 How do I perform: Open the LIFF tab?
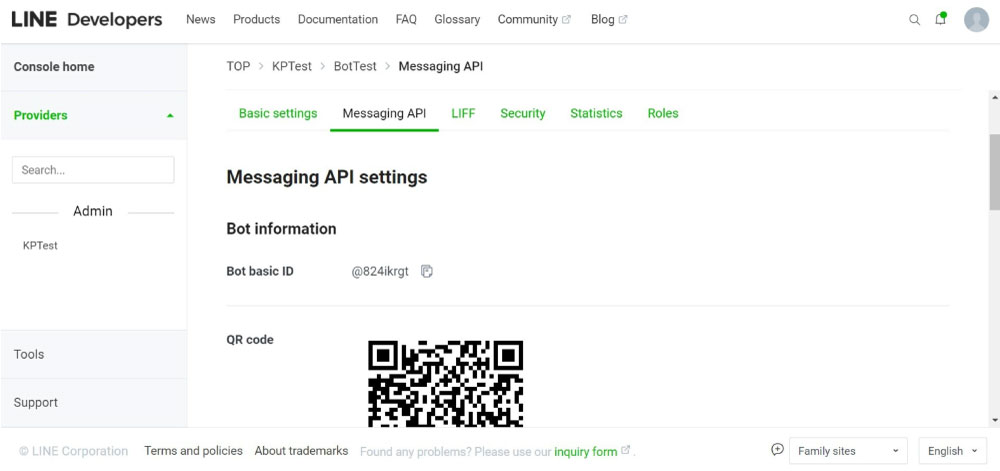[x=463, y=113]
